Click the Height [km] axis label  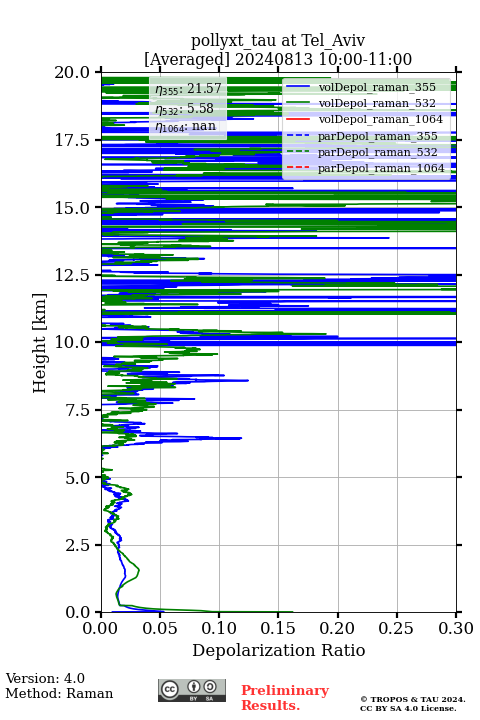point(40,343)
